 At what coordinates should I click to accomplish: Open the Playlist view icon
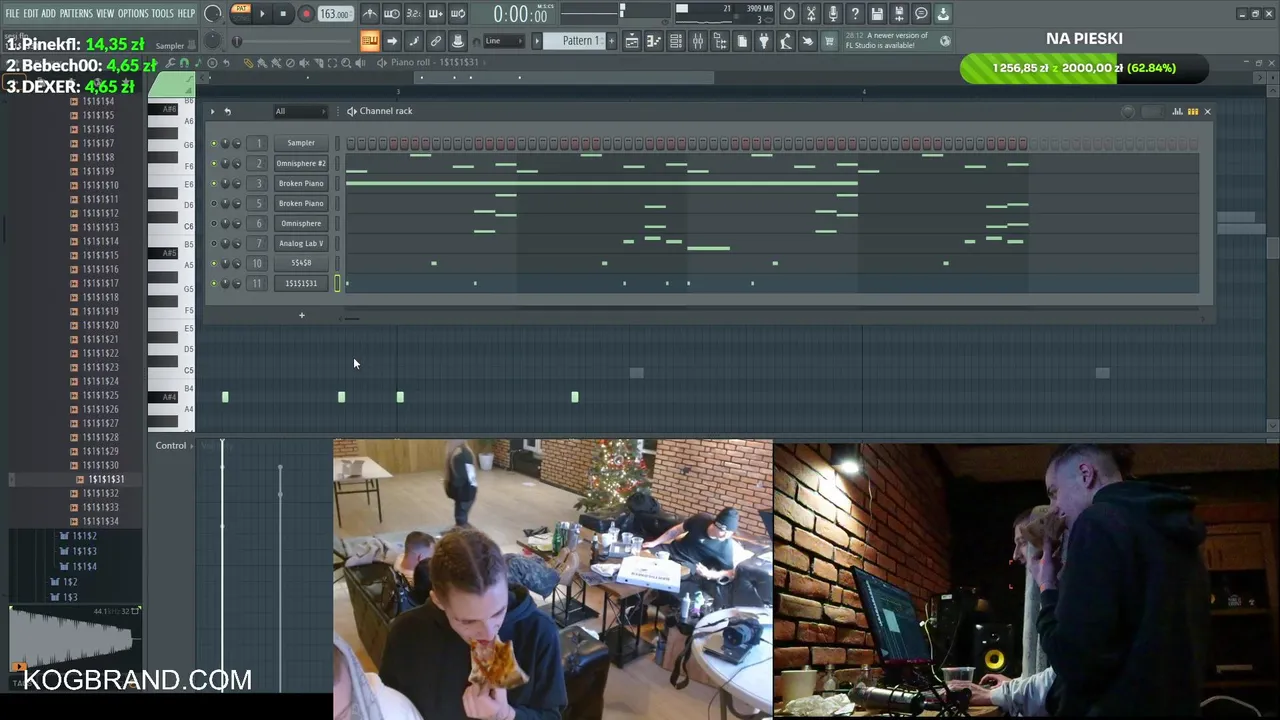632,41
